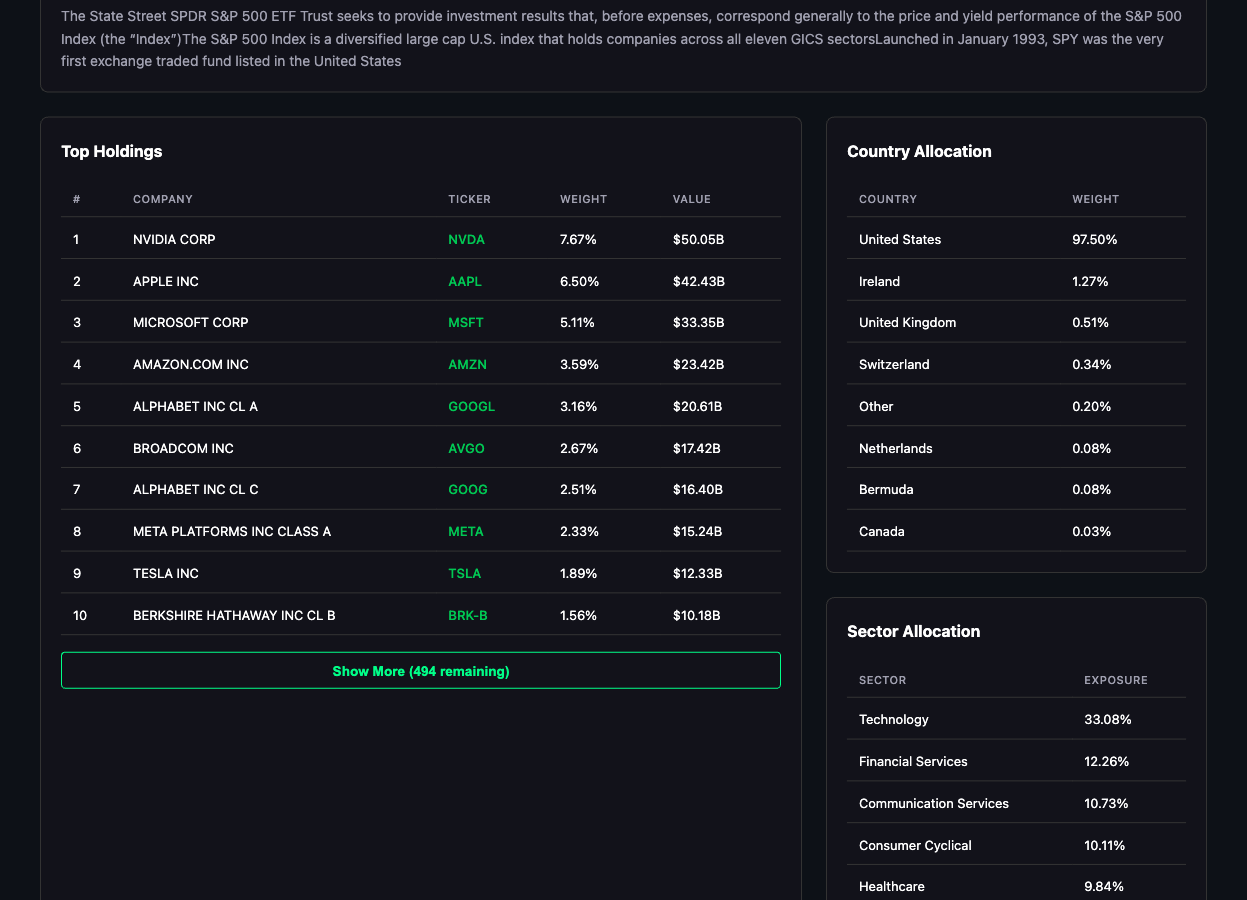Open the GOOGL ticker link
The width and height of the screenshot is (1247, 900).
471,406
